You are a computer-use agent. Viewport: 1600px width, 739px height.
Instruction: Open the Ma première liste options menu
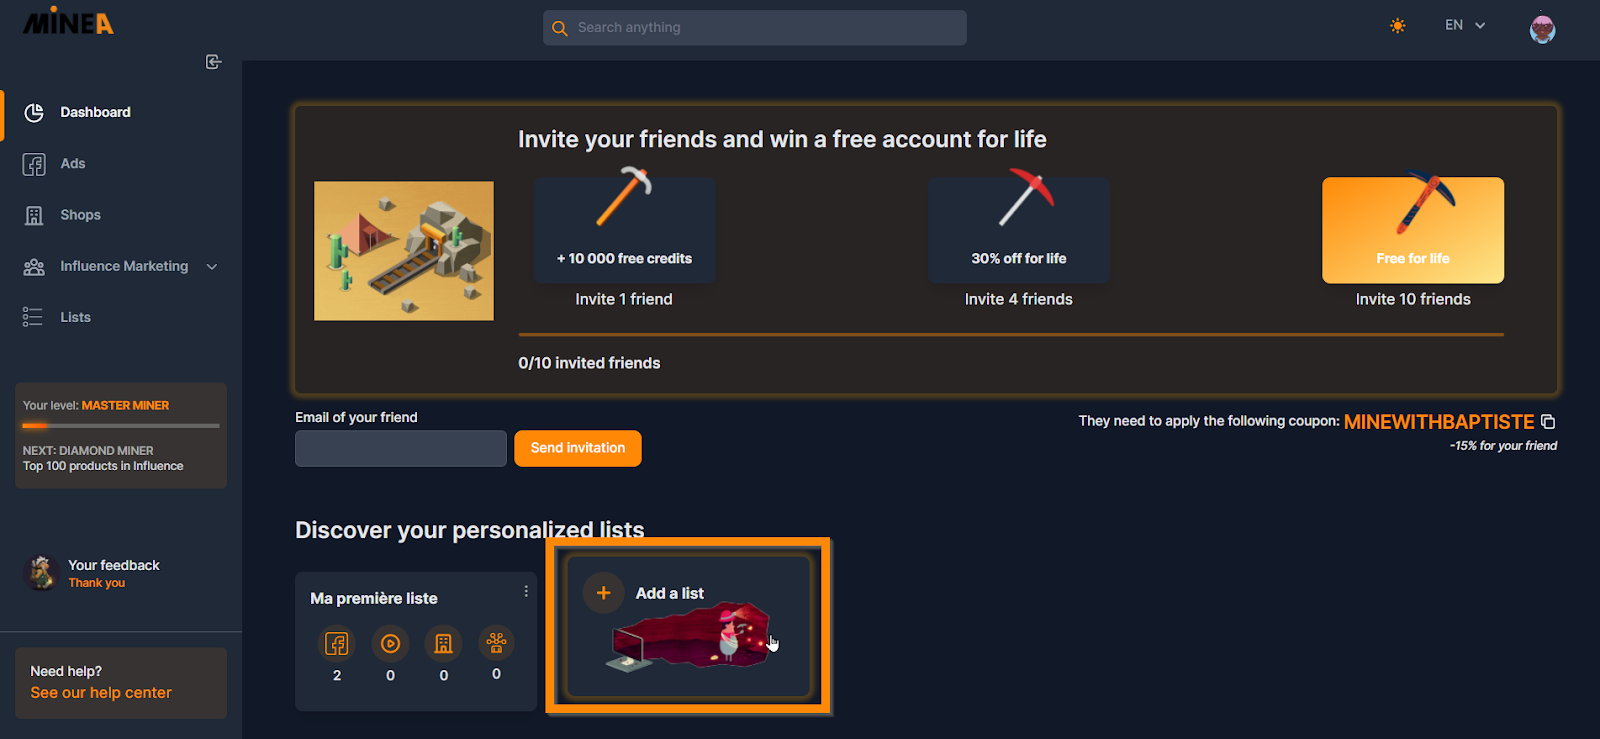526,591
